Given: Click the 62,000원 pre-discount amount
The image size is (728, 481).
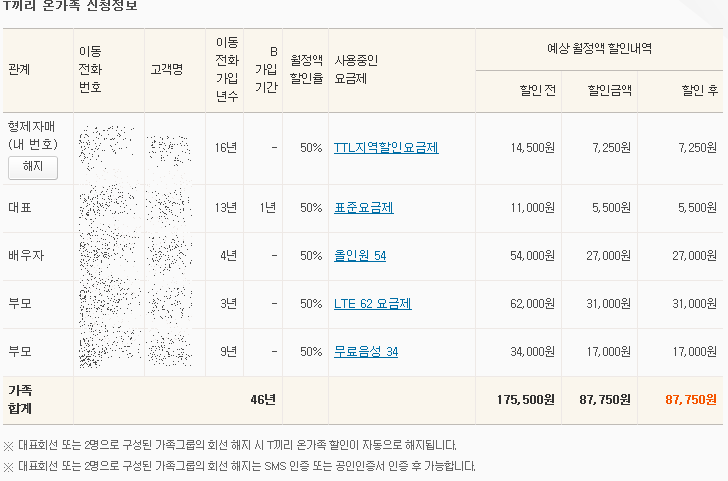Looking at the screenshot, I should [532, 304].
